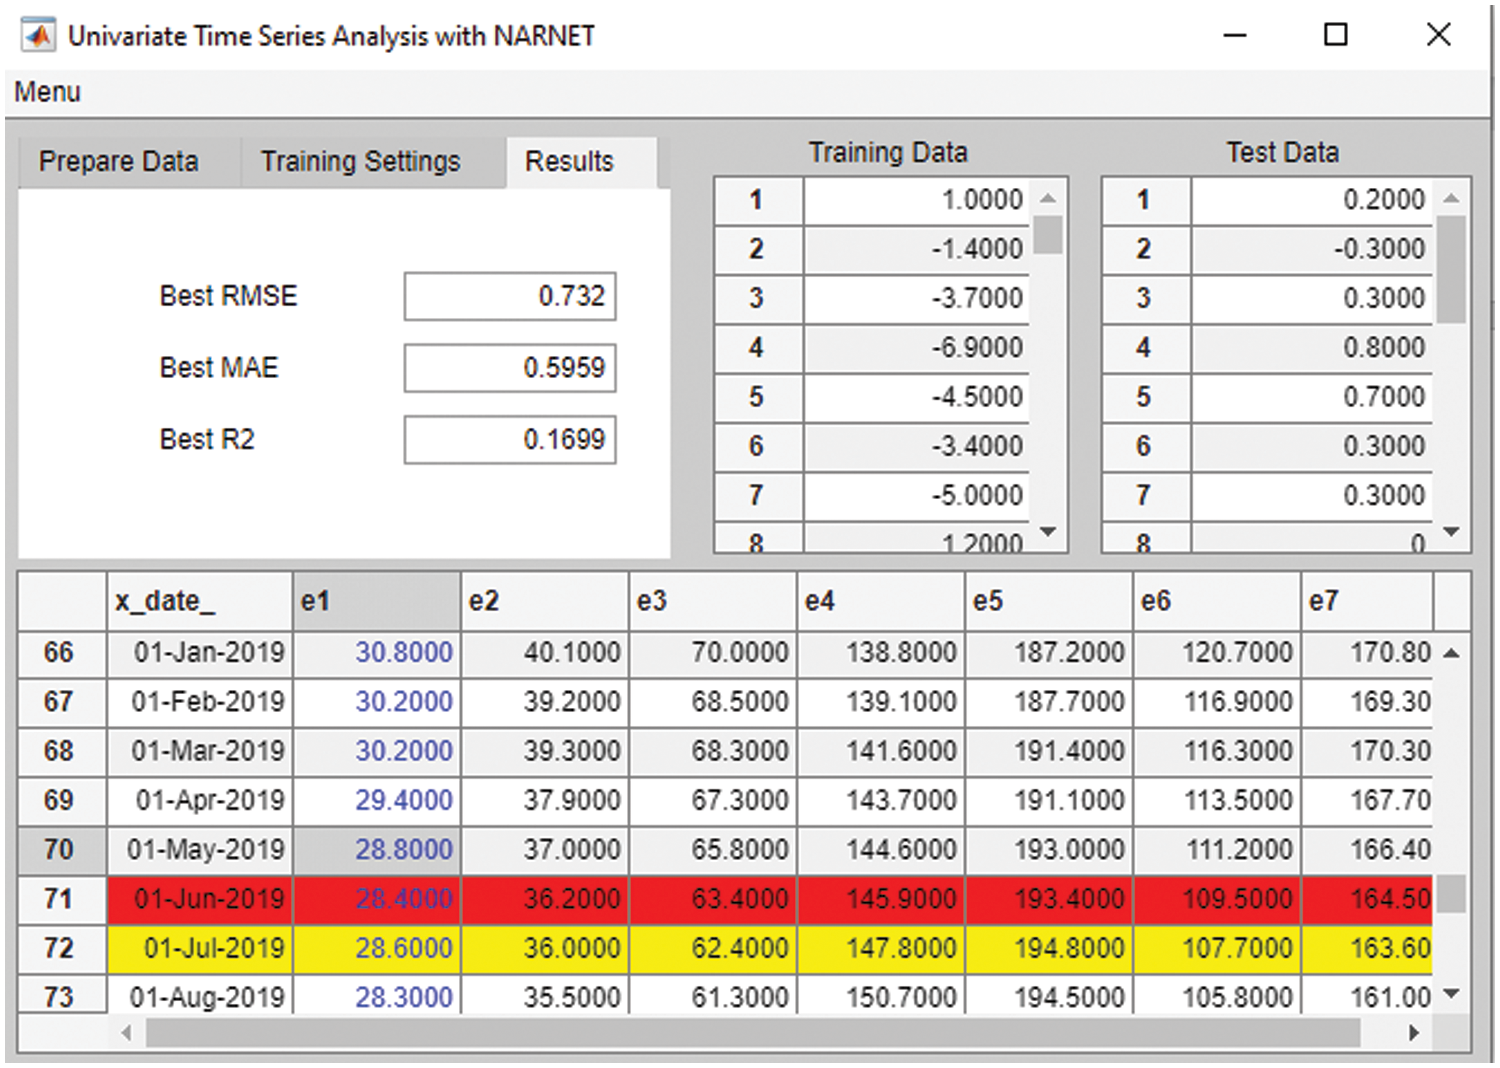This screenshot has height=1068, width=1500.
Task: Click the Best MAE value field
Action: click(510, 368)
